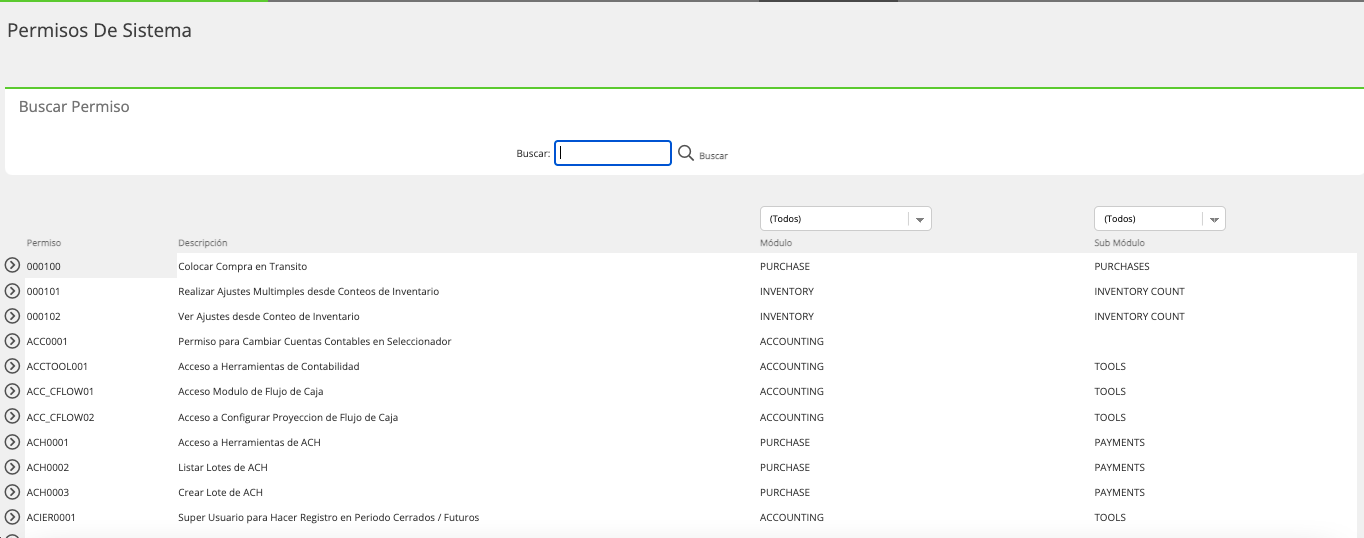This screenshot has width=1364, height=538.
Task: Select permission code 000101
Action: click(x=44, y=292)
